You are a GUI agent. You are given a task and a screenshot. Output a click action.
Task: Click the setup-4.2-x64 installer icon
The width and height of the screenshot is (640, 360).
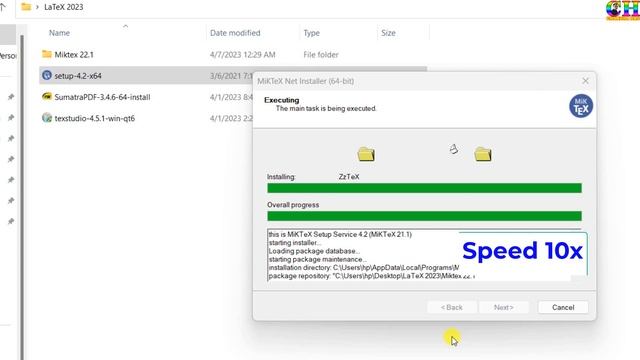pyautogui.click(x=47, y=75)
